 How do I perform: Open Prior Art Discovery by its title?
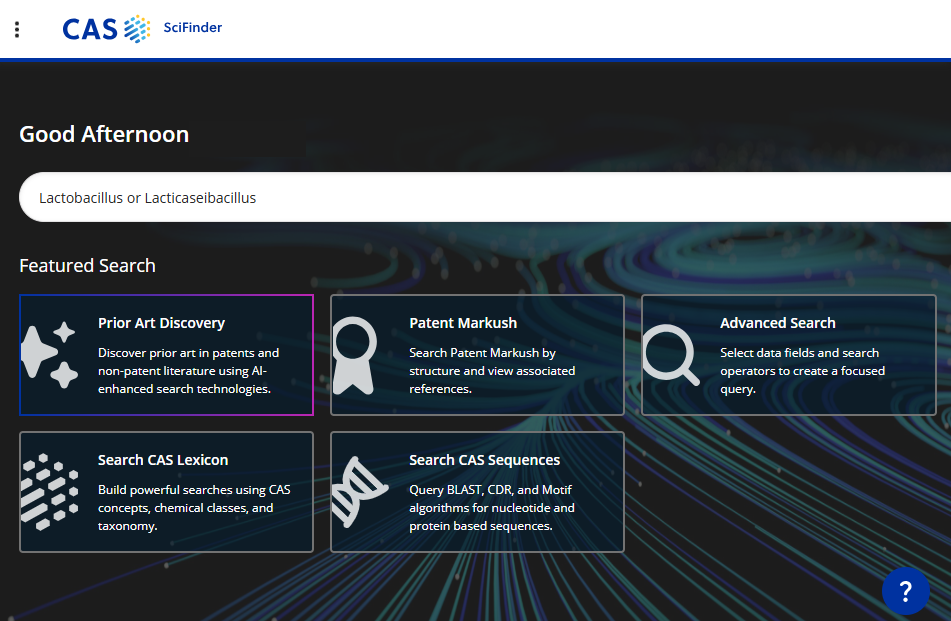(161, 323)
